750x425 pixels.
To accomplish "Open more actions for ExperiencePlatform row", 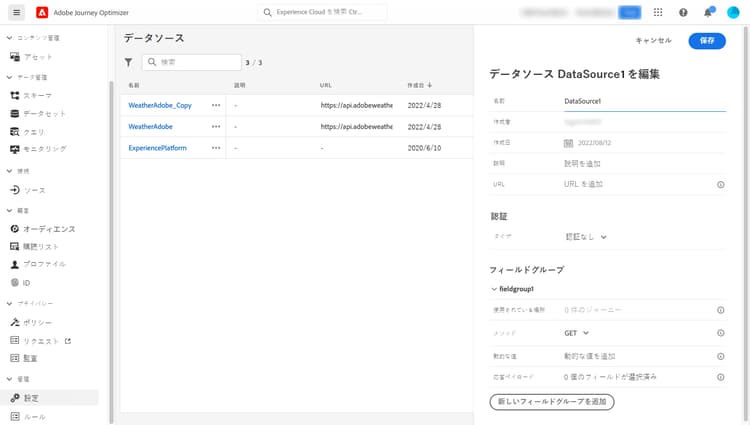I will pyautogui.click(x=216, y=148).
